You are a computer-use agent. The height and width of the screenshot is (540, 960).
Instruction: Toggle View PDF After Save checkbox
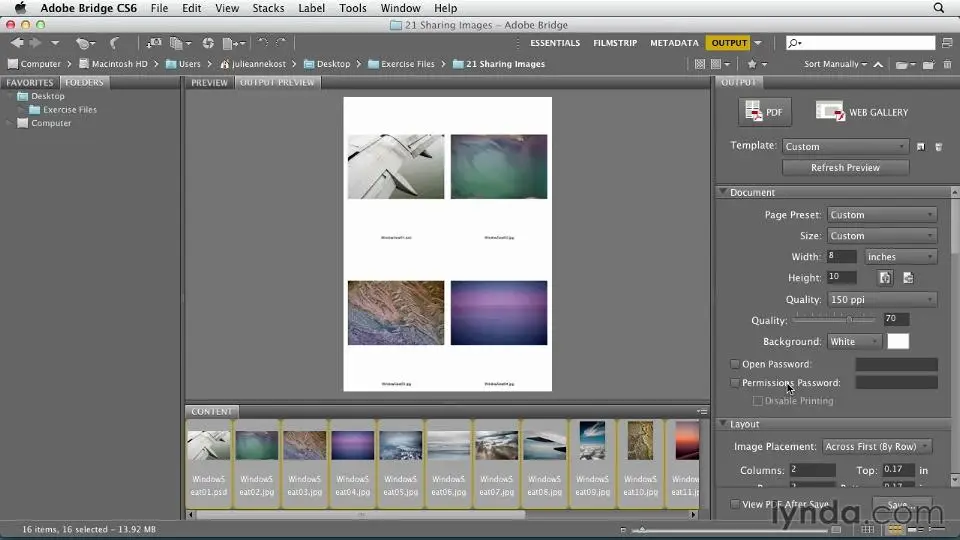coord(735,505)
